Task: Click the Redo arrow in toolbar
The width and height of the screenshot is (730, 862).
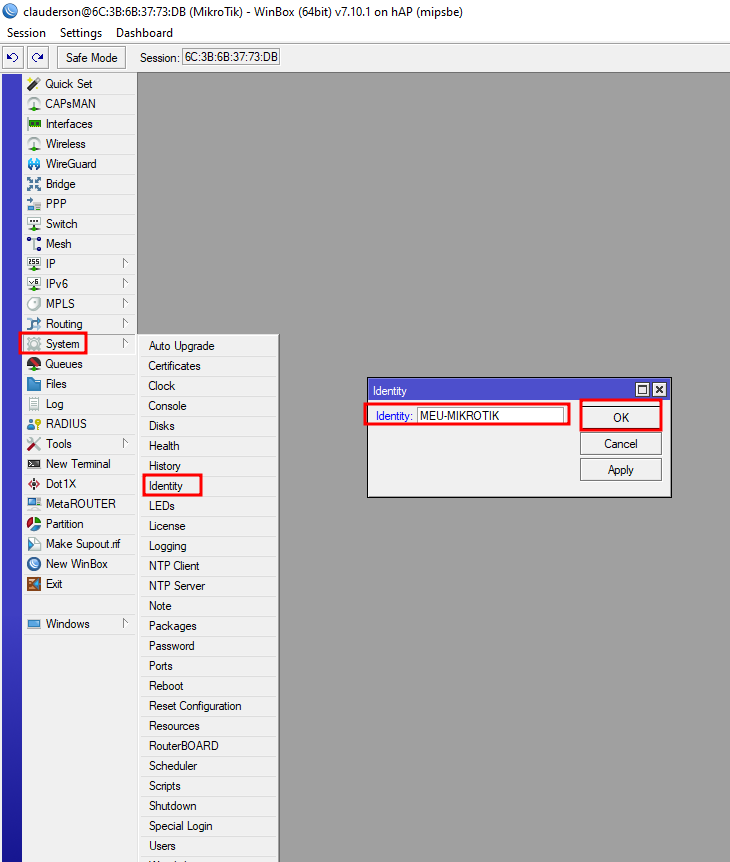Action: (x=38, y=58)
